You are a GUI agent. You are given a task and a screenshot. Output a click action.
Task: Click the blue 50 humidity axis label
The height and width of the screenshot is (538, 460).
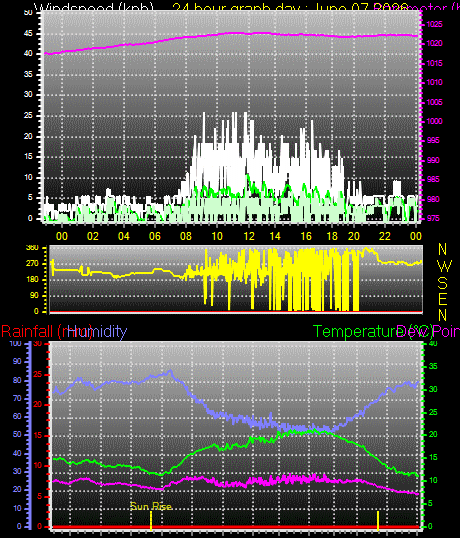pos(17,434)
